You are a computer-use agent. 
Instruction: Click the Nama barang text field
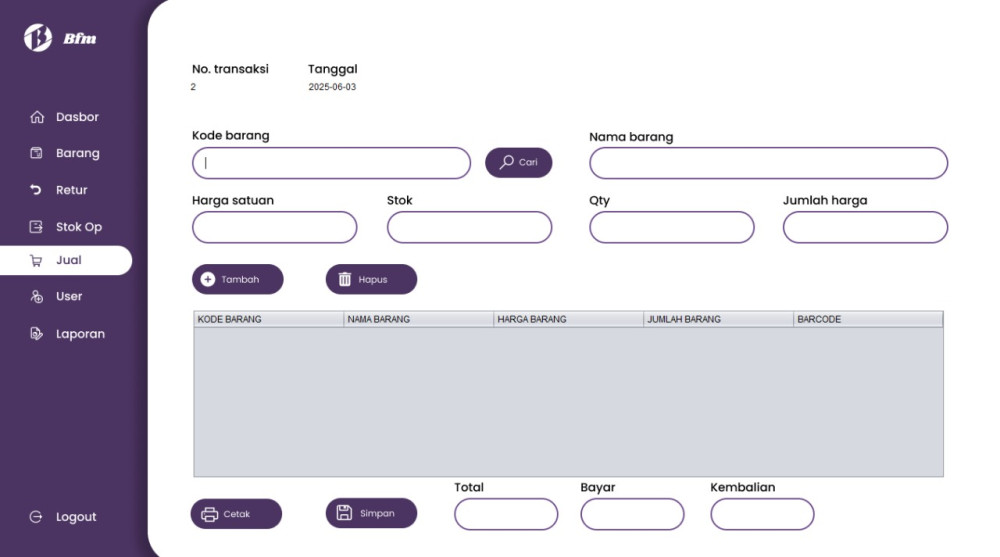(x=768, y=163)
